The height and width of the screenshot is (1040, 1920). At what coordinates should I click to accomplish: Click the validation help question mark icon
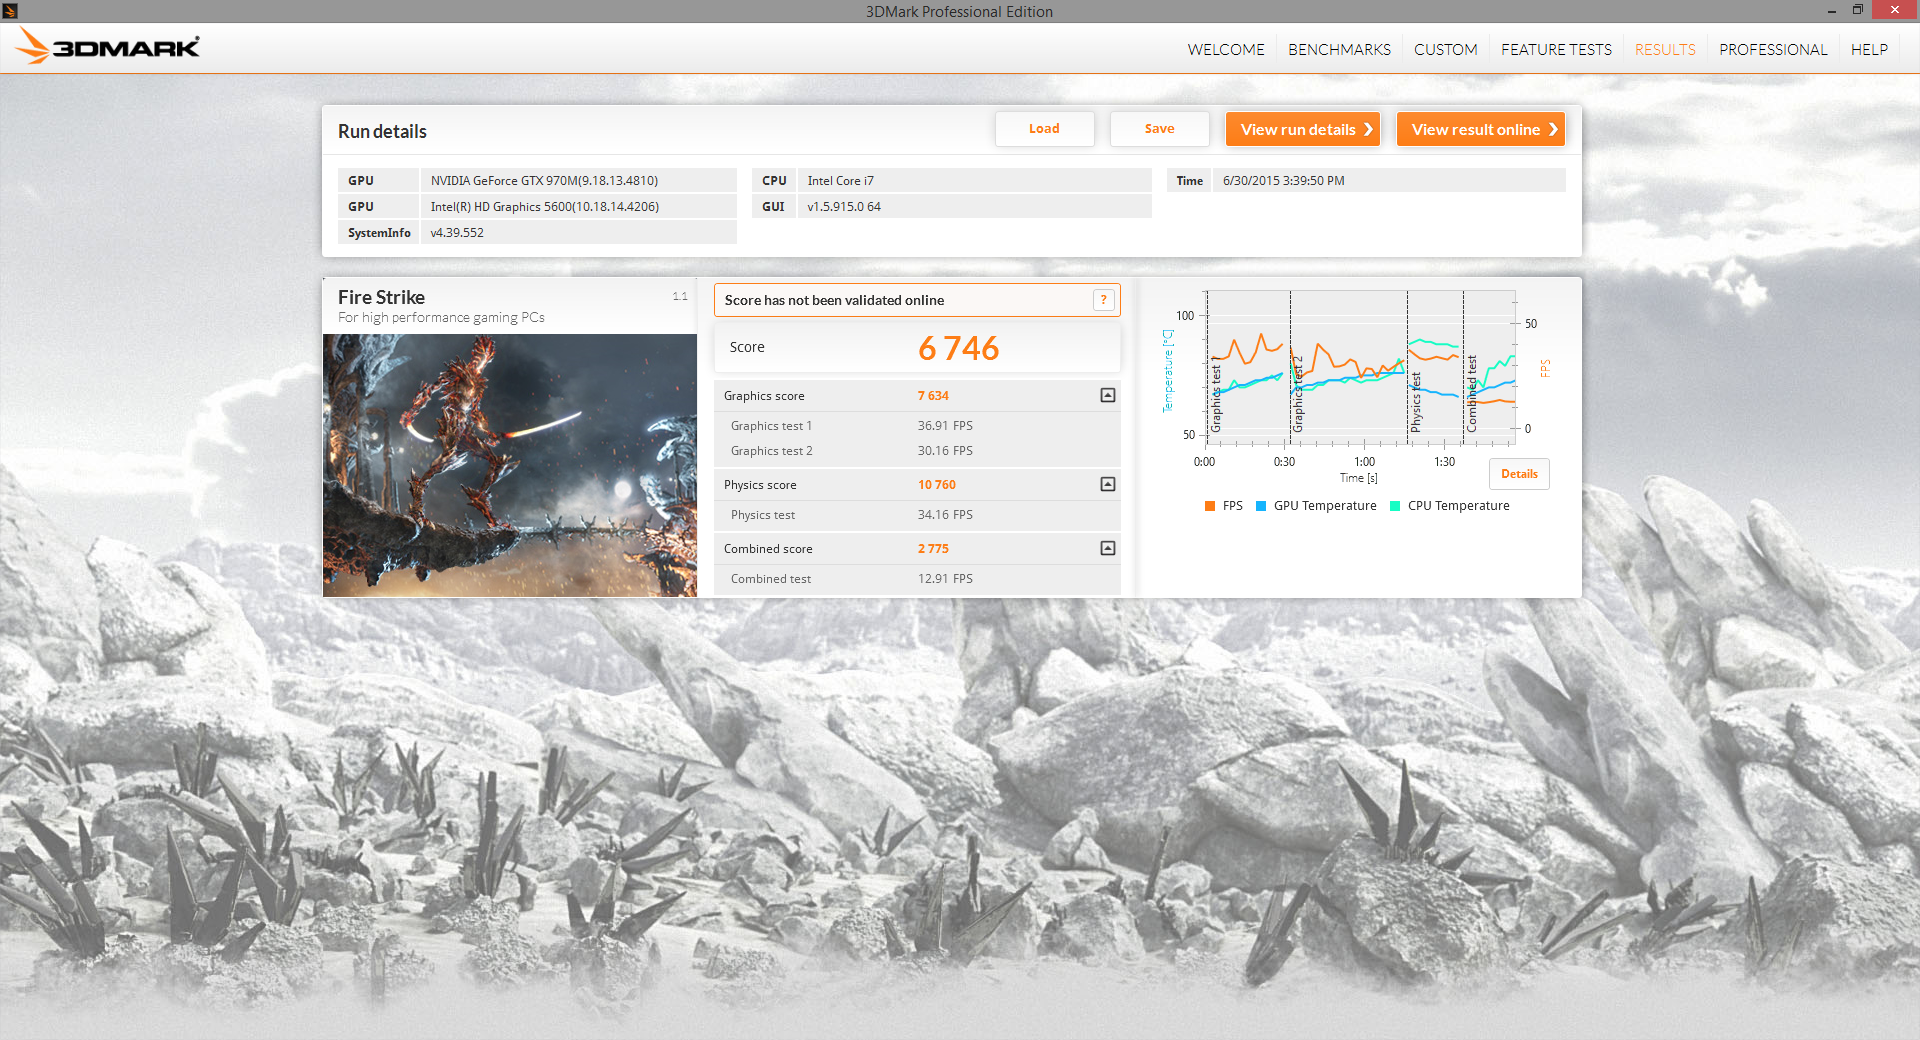pos(1104,300)
